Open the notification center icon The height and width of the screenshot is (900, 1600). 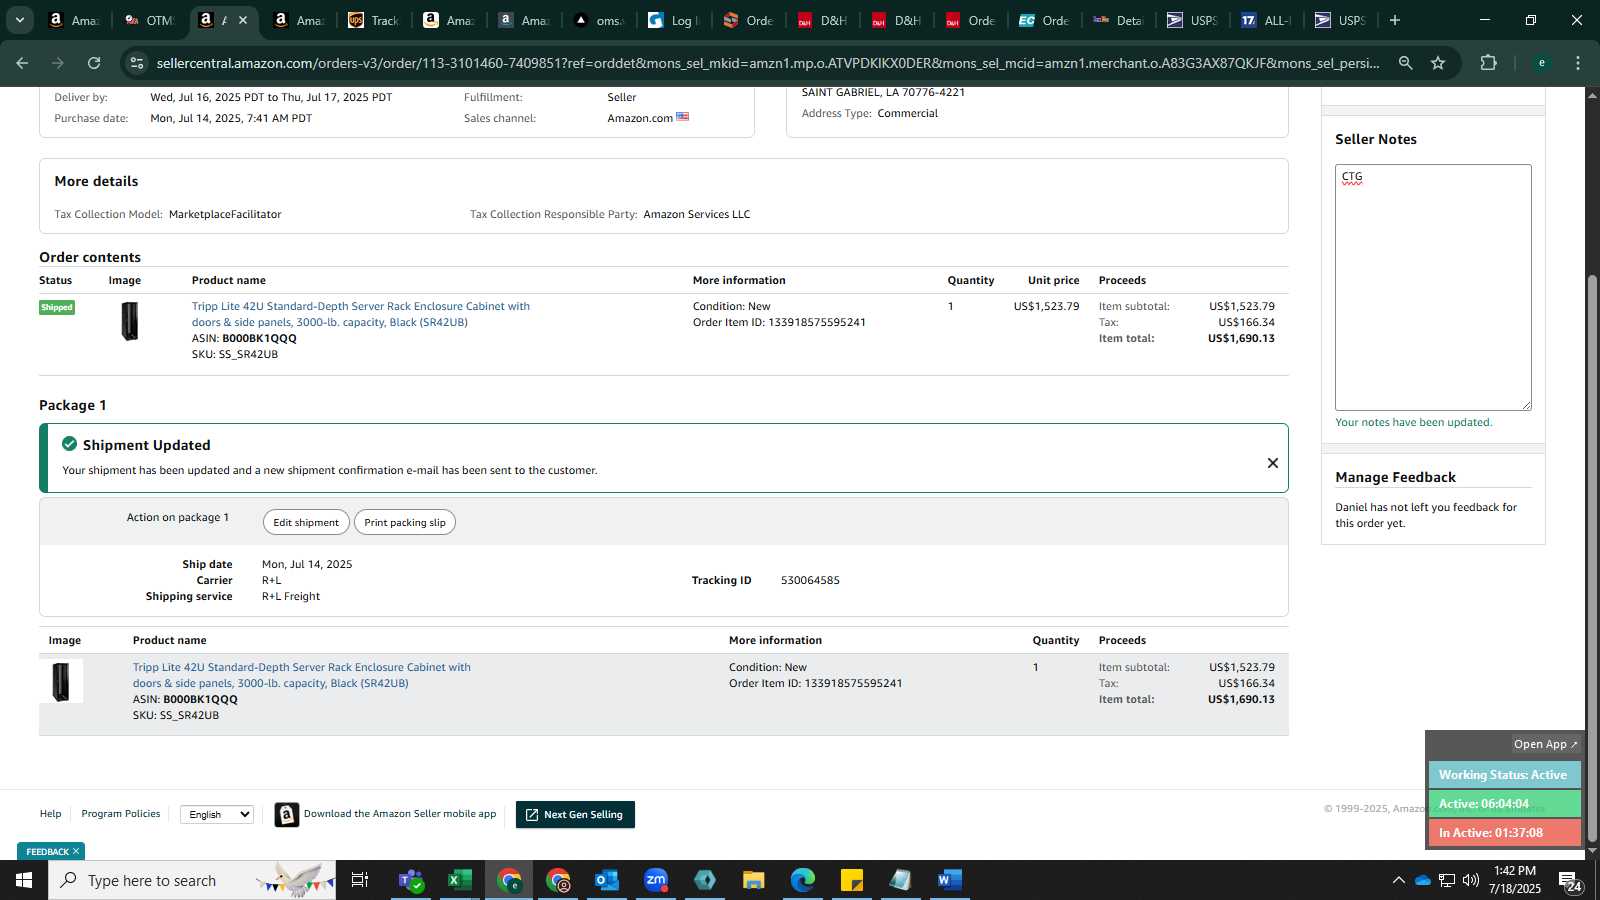click(1570, 882)
